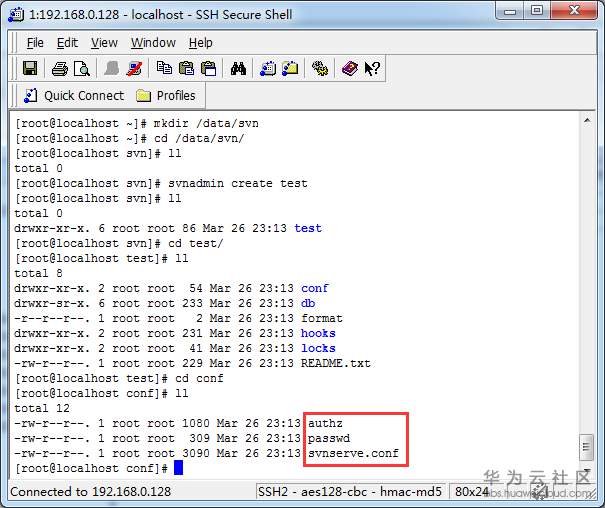Open the Help book icon

click(x=350, y=69)
